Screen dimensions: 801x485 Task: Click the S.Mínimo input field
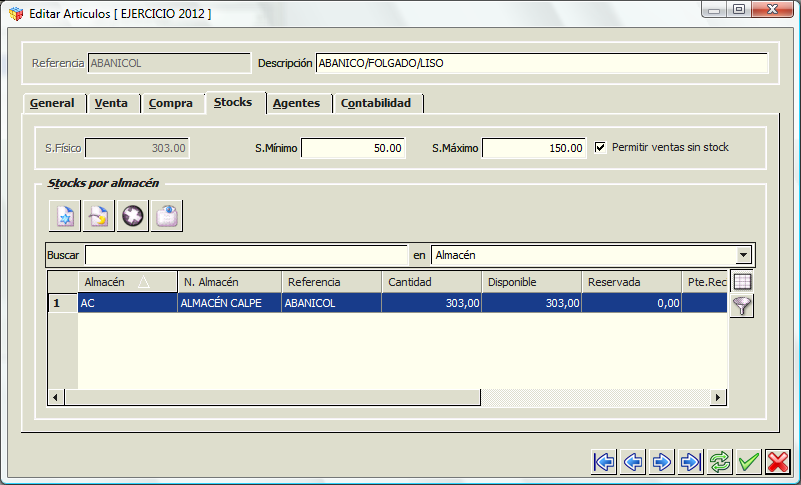tap(353, 148)
